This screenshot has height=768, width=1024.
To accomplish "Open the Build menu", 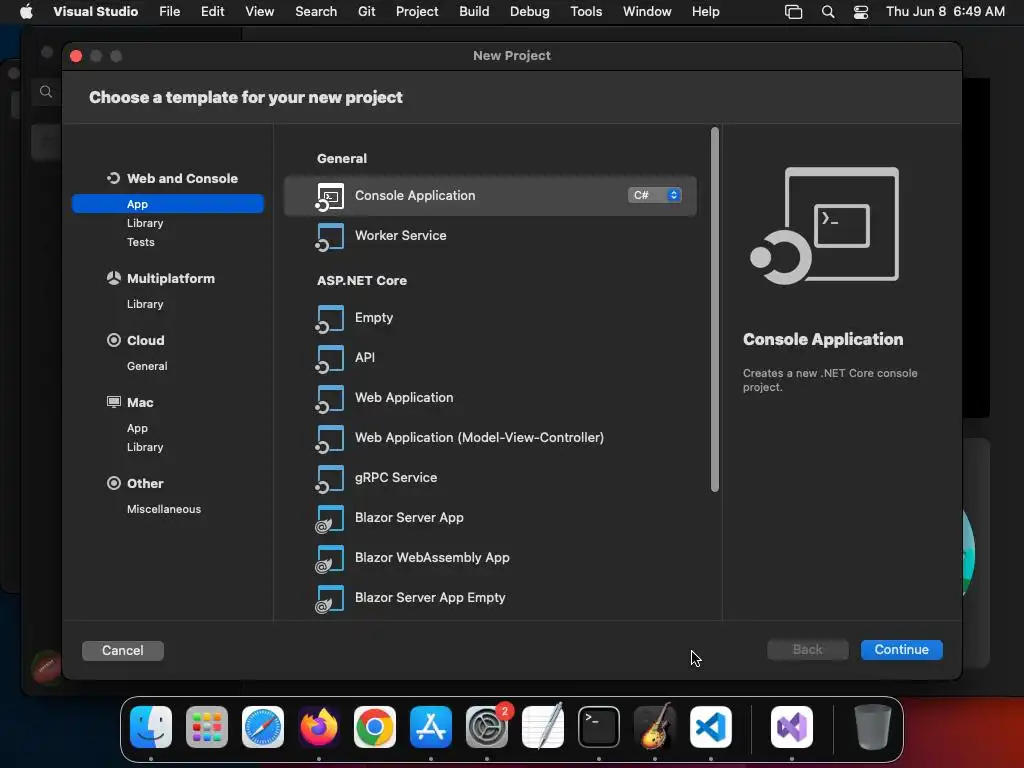I will pos(474,11).
